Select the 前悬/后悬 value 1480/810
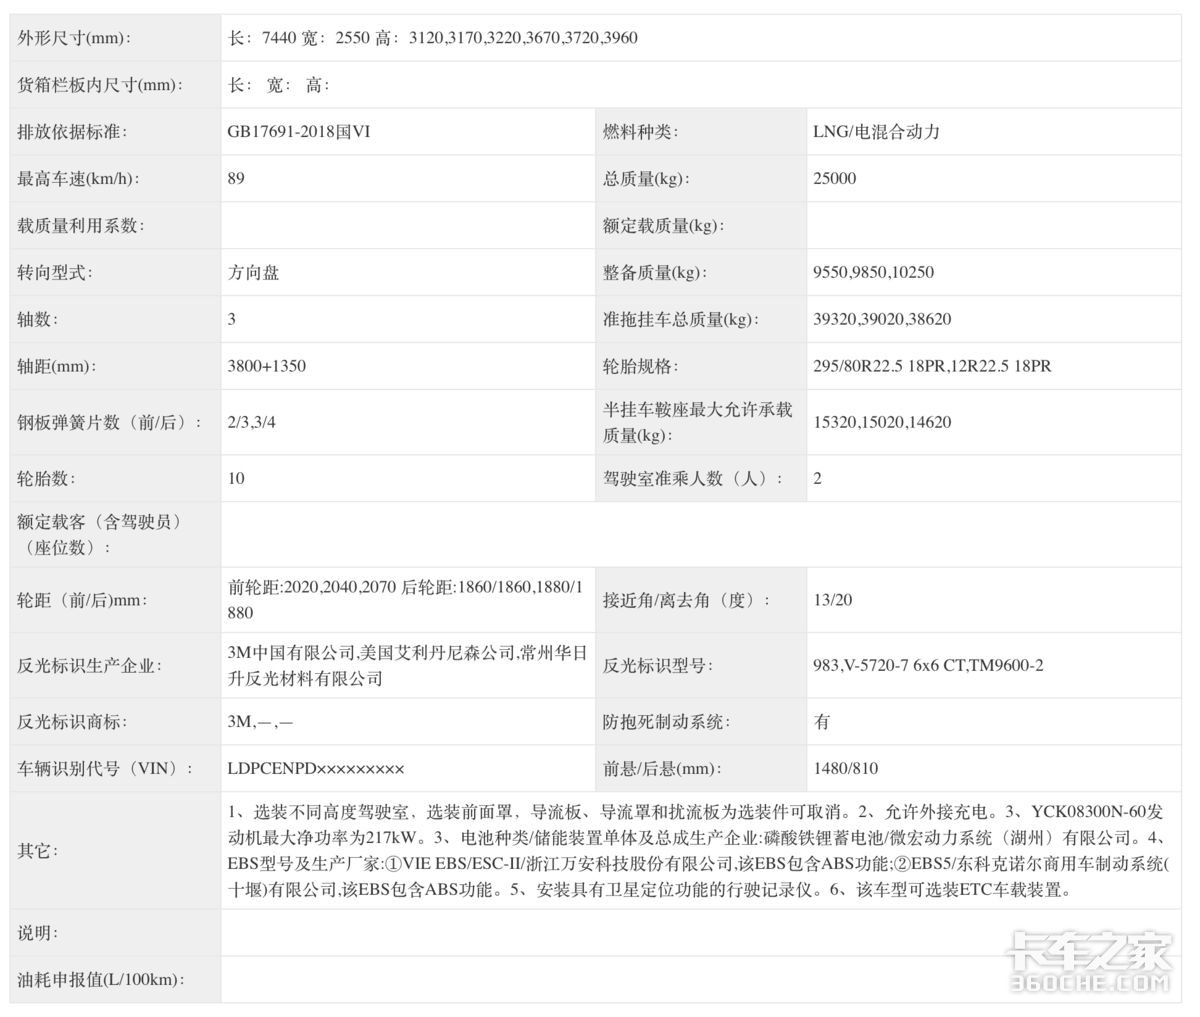Screen dimensions: 1200x1017 846,769
